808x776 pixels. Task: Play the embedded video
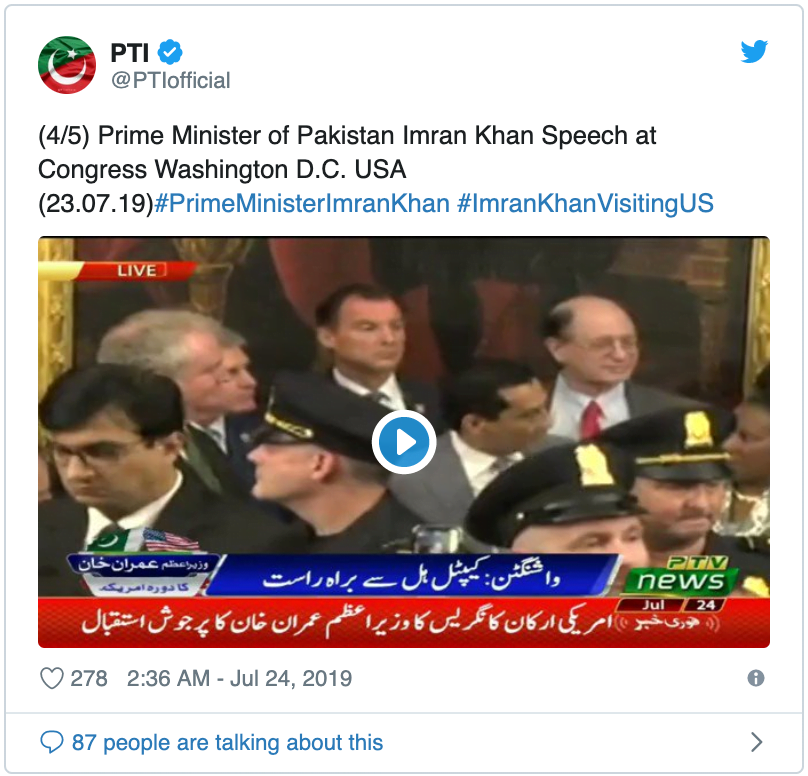coord(404,442)
